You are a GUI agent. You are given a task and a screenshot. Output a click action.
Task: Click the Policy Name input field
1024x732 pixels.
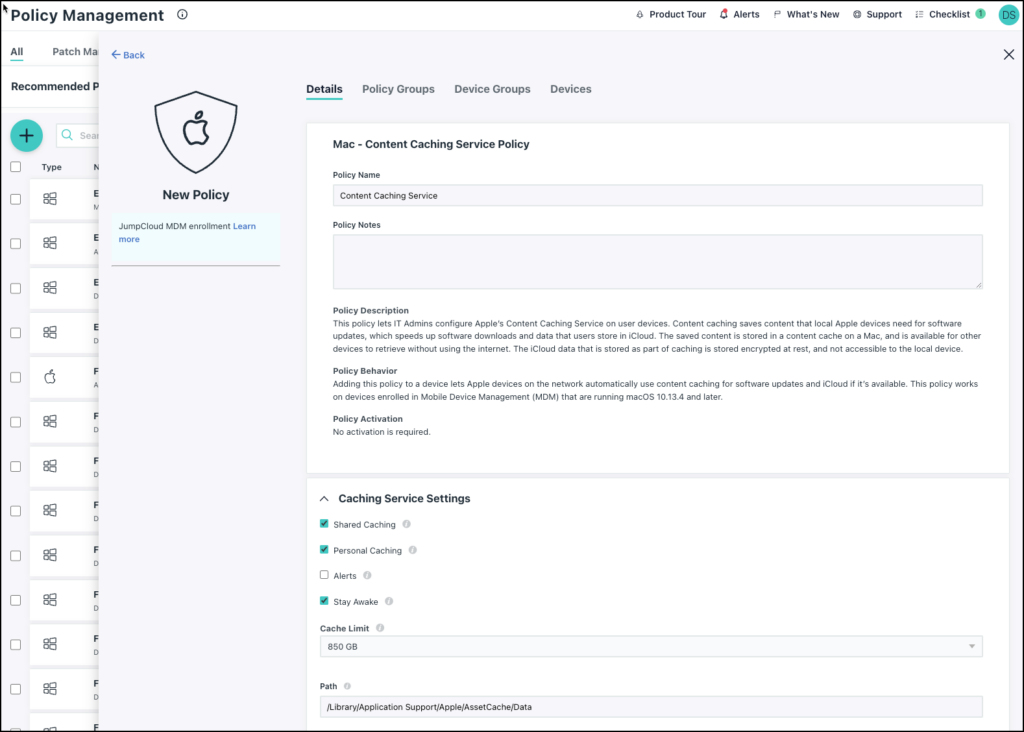[x=657, y=196]
